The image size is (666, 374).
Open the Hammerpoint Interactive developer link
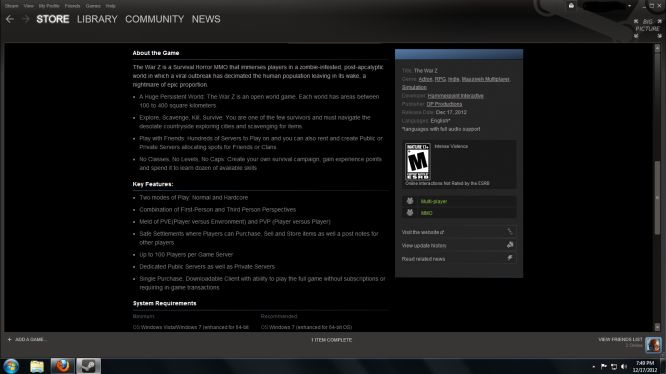pyautogui.click(x=455, y=96)
